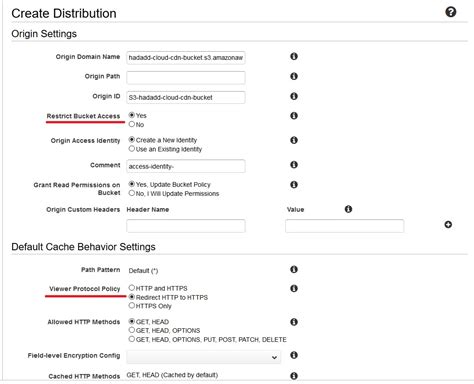
Task: Select Yes, Update Bucket Policy
Action: 132,184
